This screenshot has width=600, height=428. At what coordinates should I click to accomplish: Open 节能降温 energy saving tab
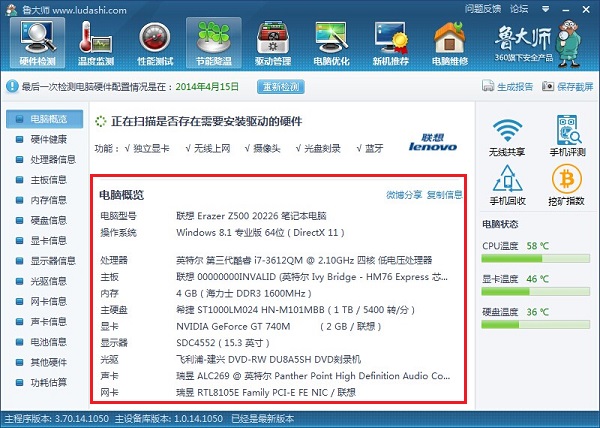[215, 40]
